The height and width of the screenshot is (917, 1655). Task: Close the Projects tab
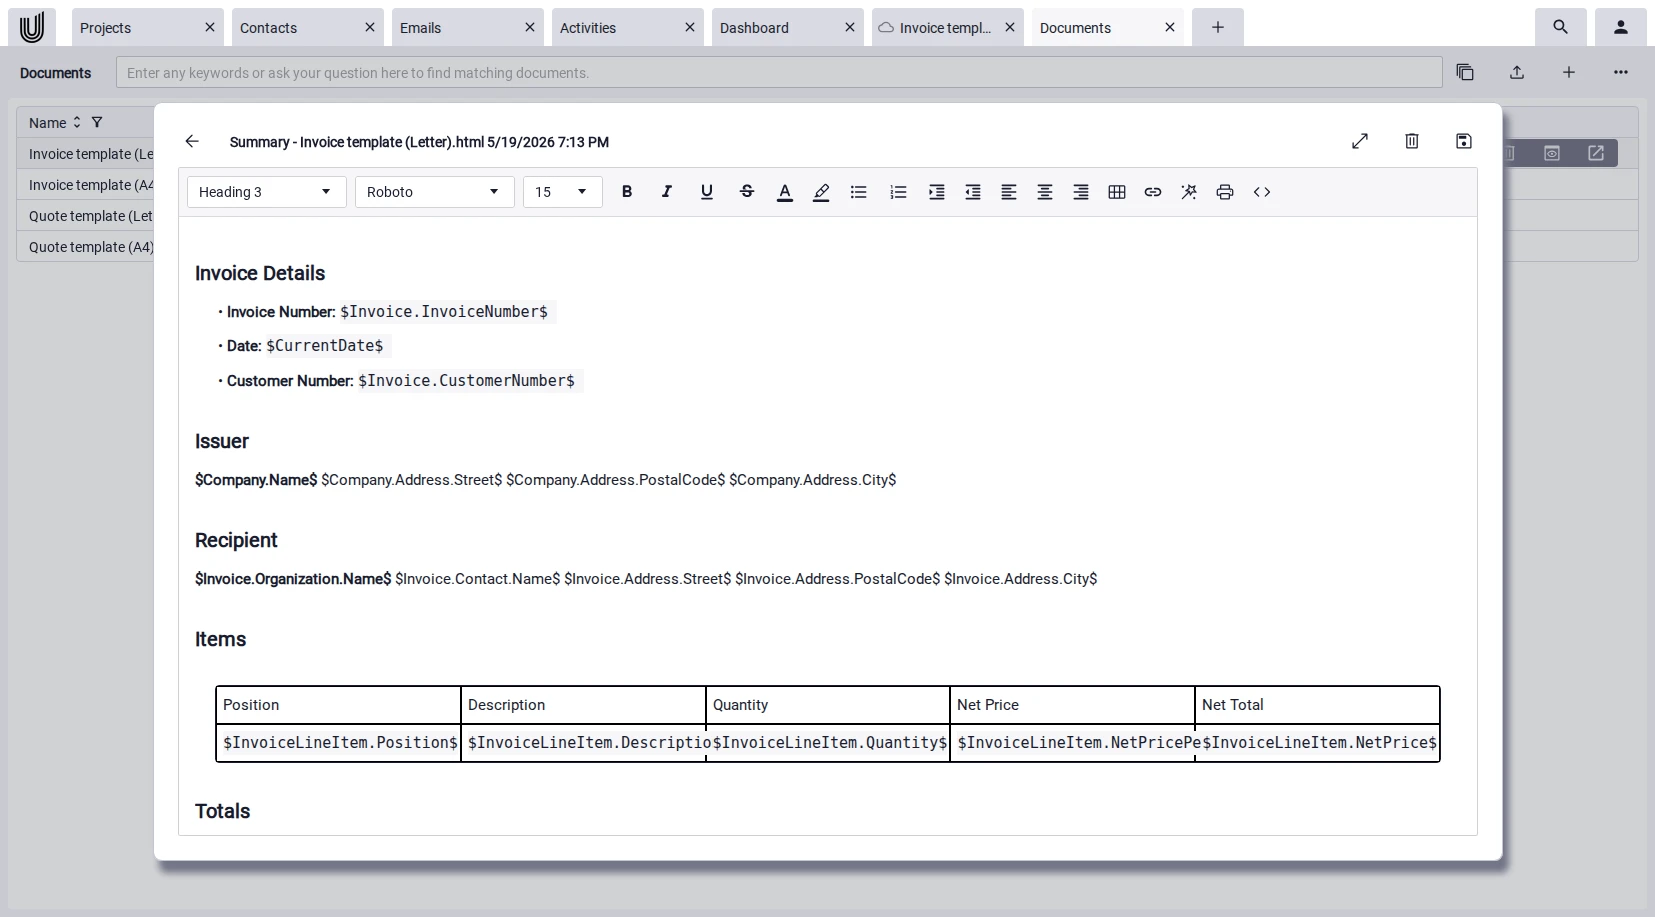[x=210, y=28]
